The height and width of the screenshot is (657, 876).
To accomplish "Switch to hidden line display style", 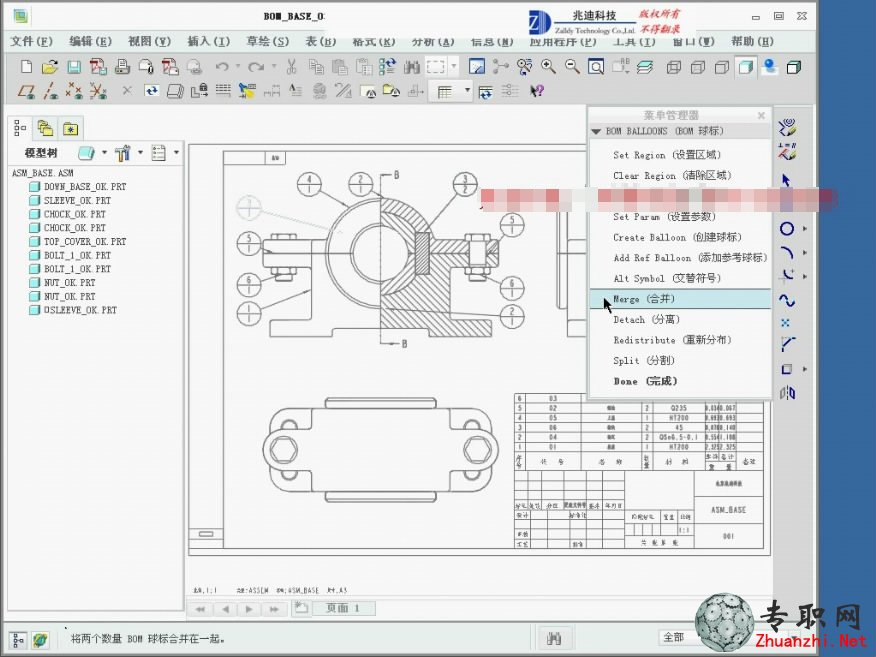I will 698,67.
